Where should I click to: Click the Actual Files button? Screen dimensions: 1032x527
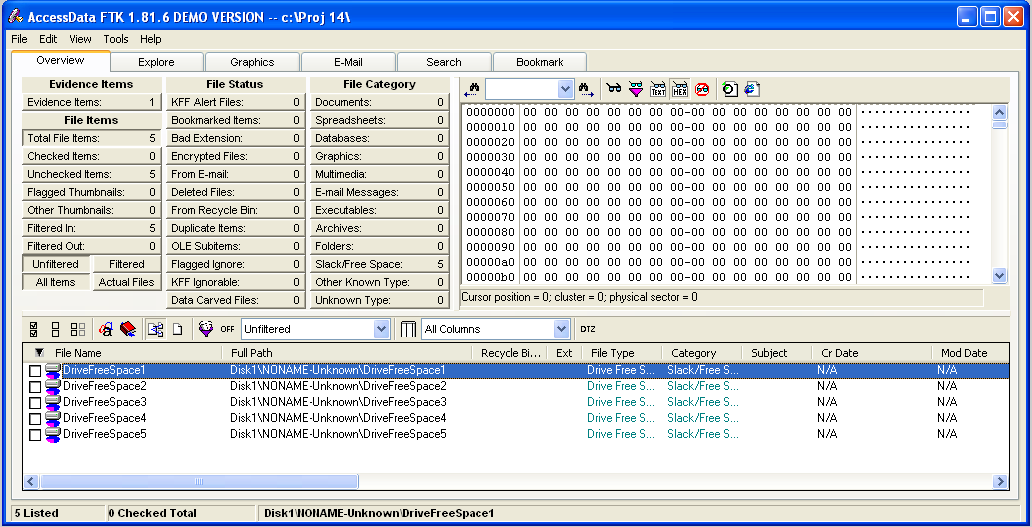coord(127,282)
